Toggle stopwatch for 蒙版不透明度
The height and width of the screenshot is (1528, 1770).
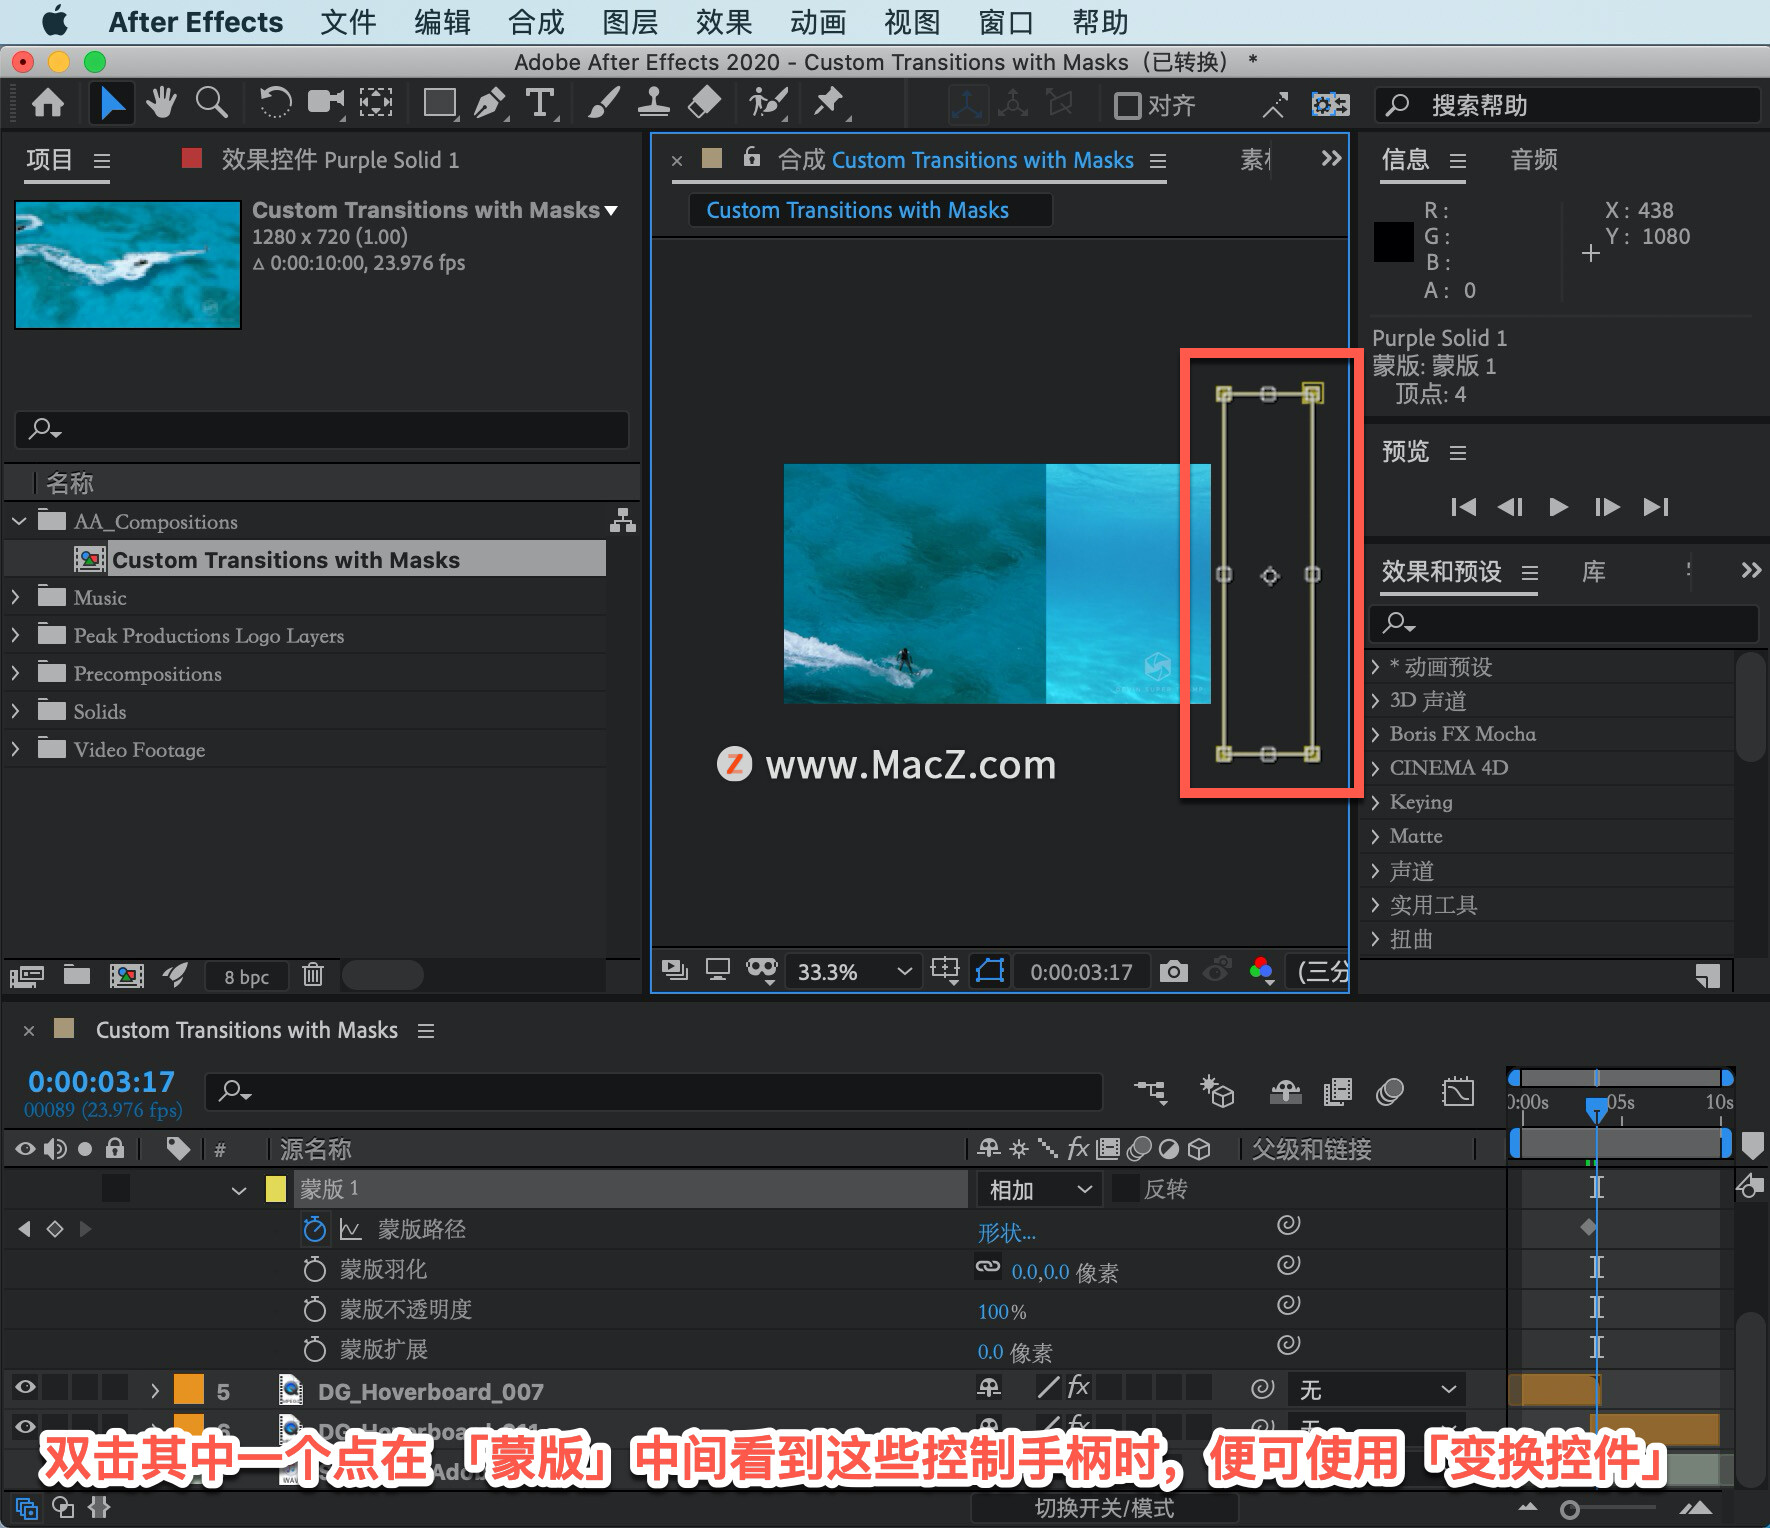pos(314,1309)
